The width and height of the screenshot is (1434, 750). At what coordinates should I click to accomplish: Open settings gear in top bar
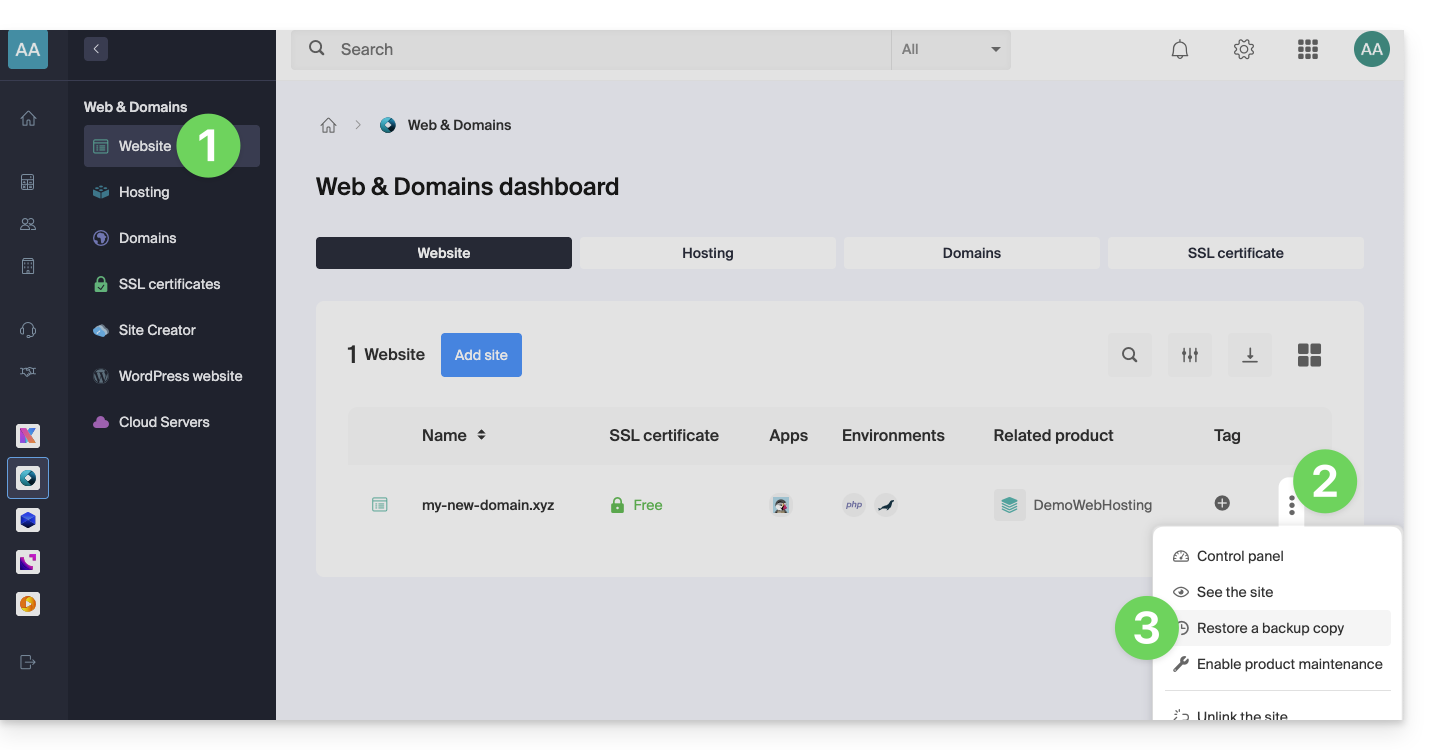1244,49
